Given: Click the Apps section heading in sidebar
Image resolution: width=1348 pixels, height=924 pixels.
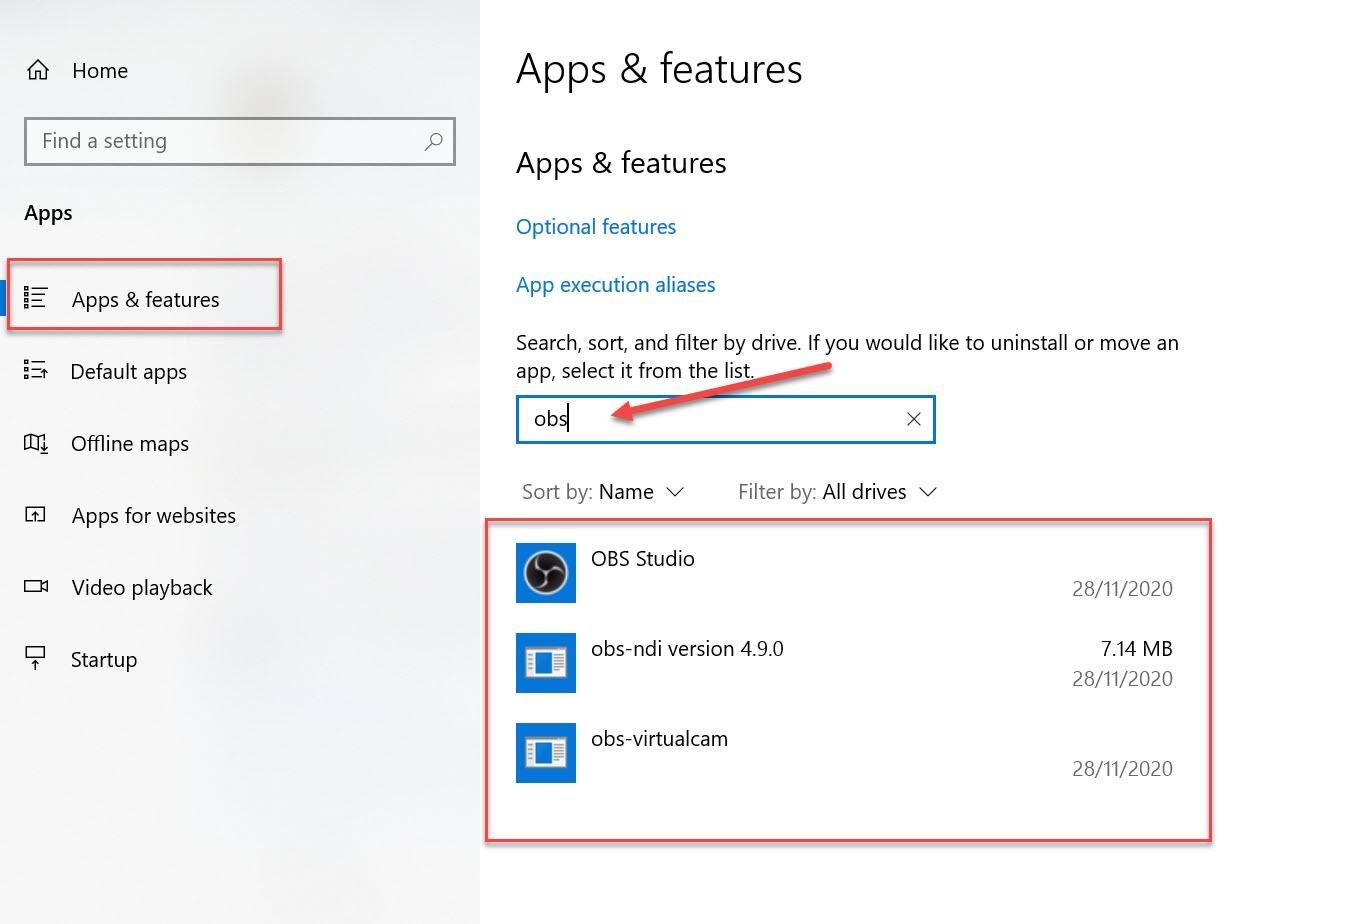Looking at the screenshot, I should coord(48,213).
